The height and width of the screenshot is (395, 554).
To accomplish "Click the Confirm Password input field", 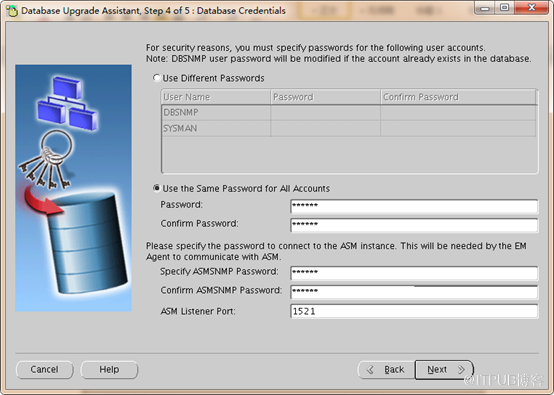I will [x=414, y=225].
